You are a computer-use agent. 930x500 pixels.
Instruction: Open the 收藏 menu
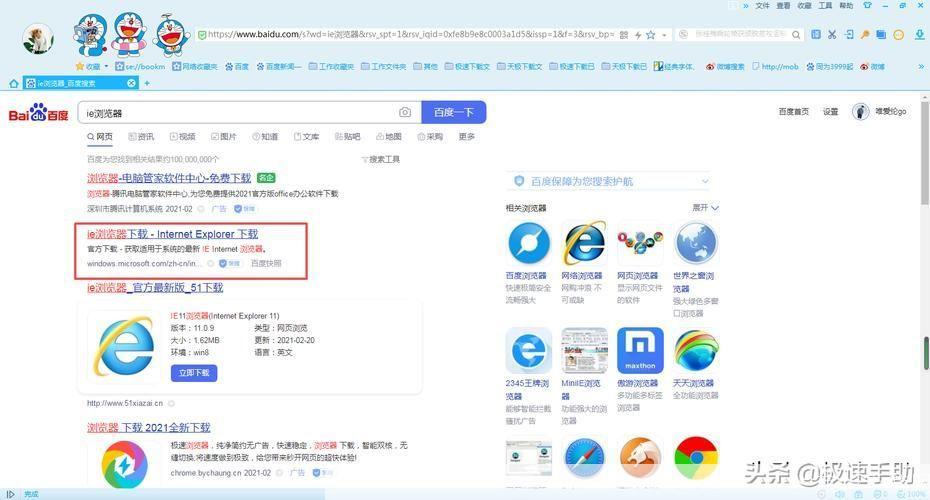(x=804, y=5)
